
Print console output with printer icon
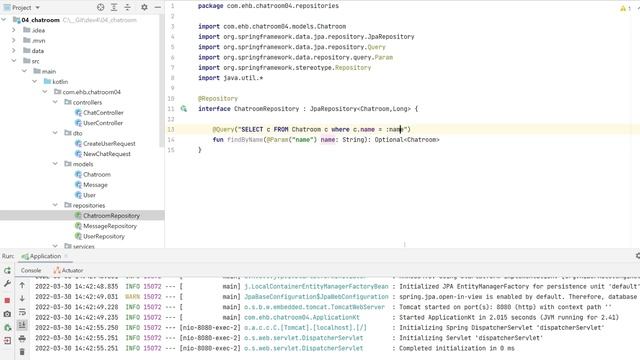[x=22, y=339]
